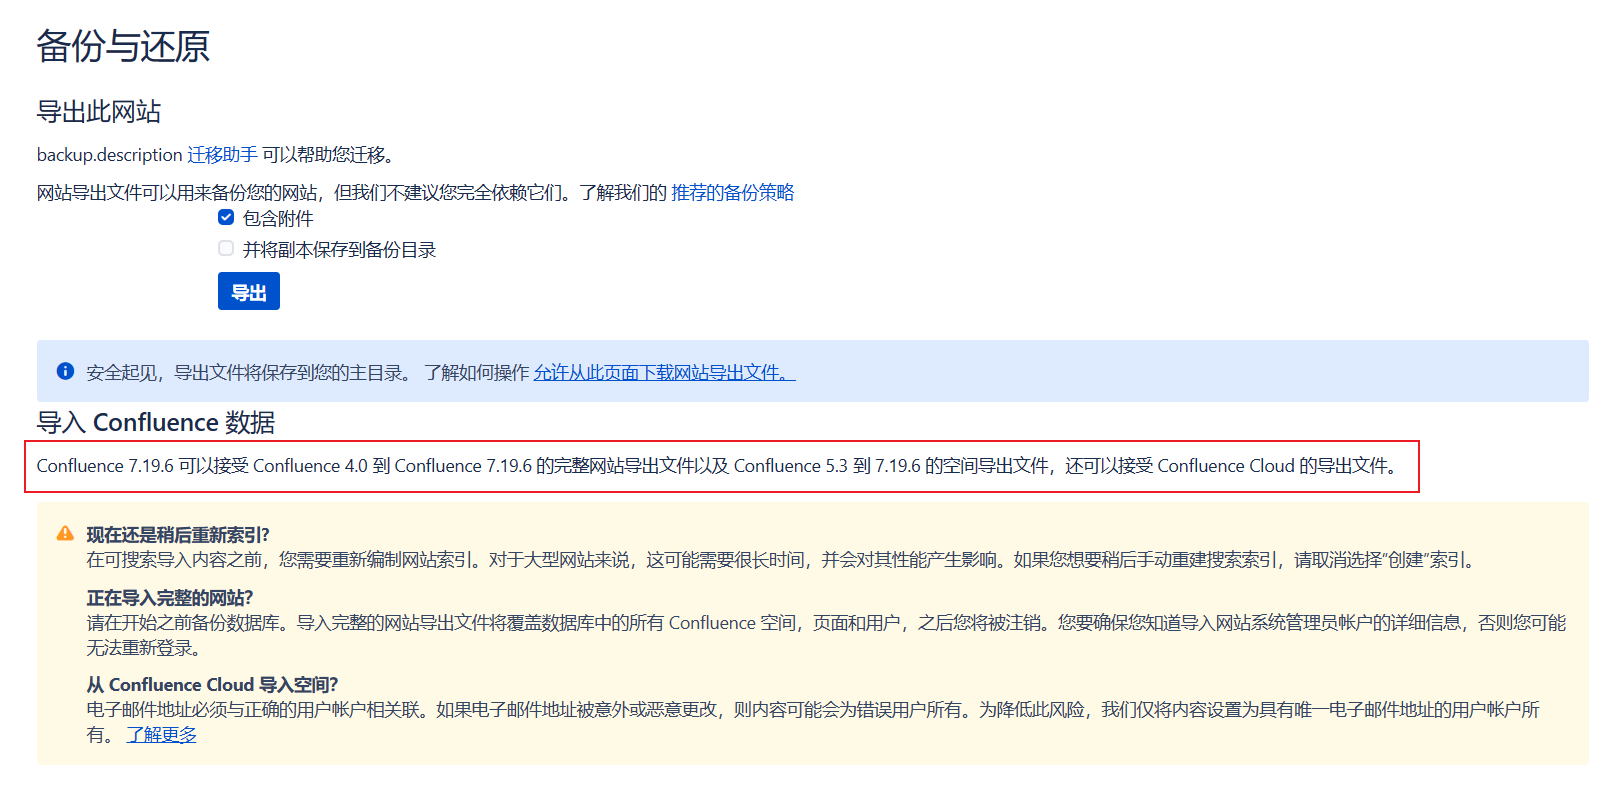Follow the 推荐的备份策略 link
The height and width of the screenshot is (787, 1612).
pos(732,193)
